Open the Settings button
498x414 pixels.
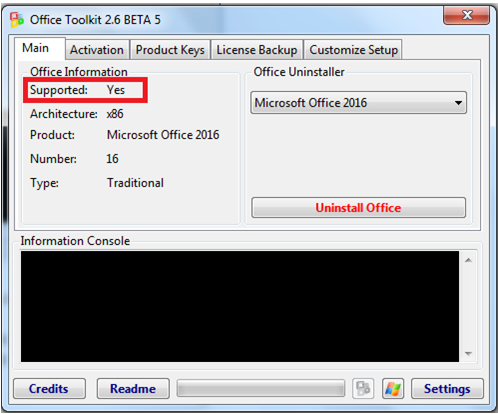pyautogui.click(x=447, y=388)
